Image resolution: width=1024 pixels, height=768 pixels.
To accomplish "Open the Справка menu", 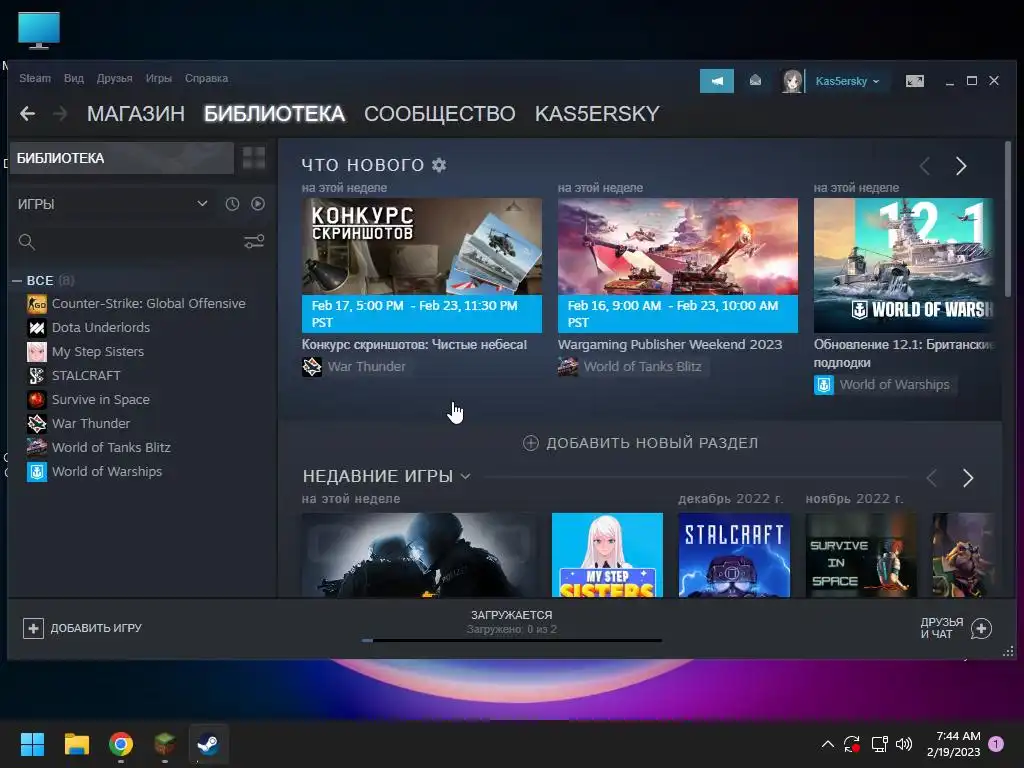I will [206, 78].
